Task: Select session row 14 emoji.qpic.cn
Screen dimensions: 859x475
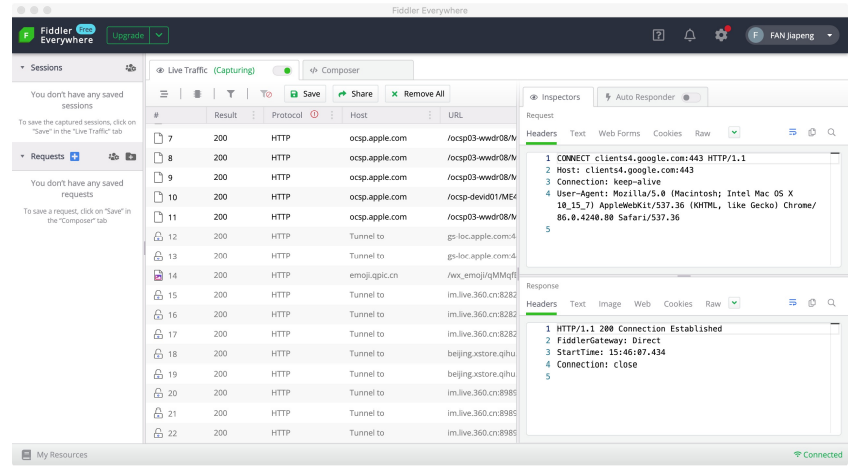Action: point(332,276)
